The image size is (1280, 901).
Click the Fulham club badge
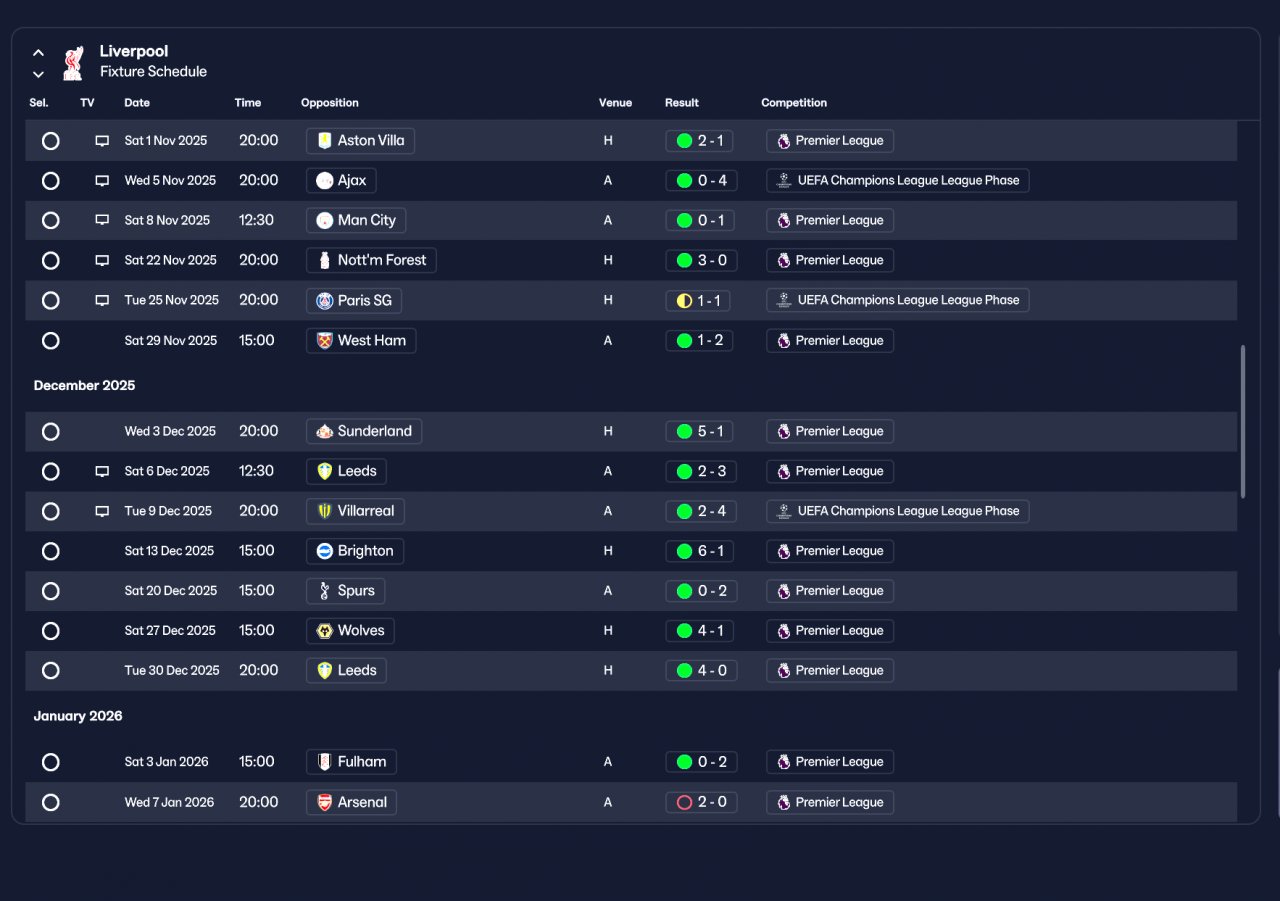click(x=324, y=762)
